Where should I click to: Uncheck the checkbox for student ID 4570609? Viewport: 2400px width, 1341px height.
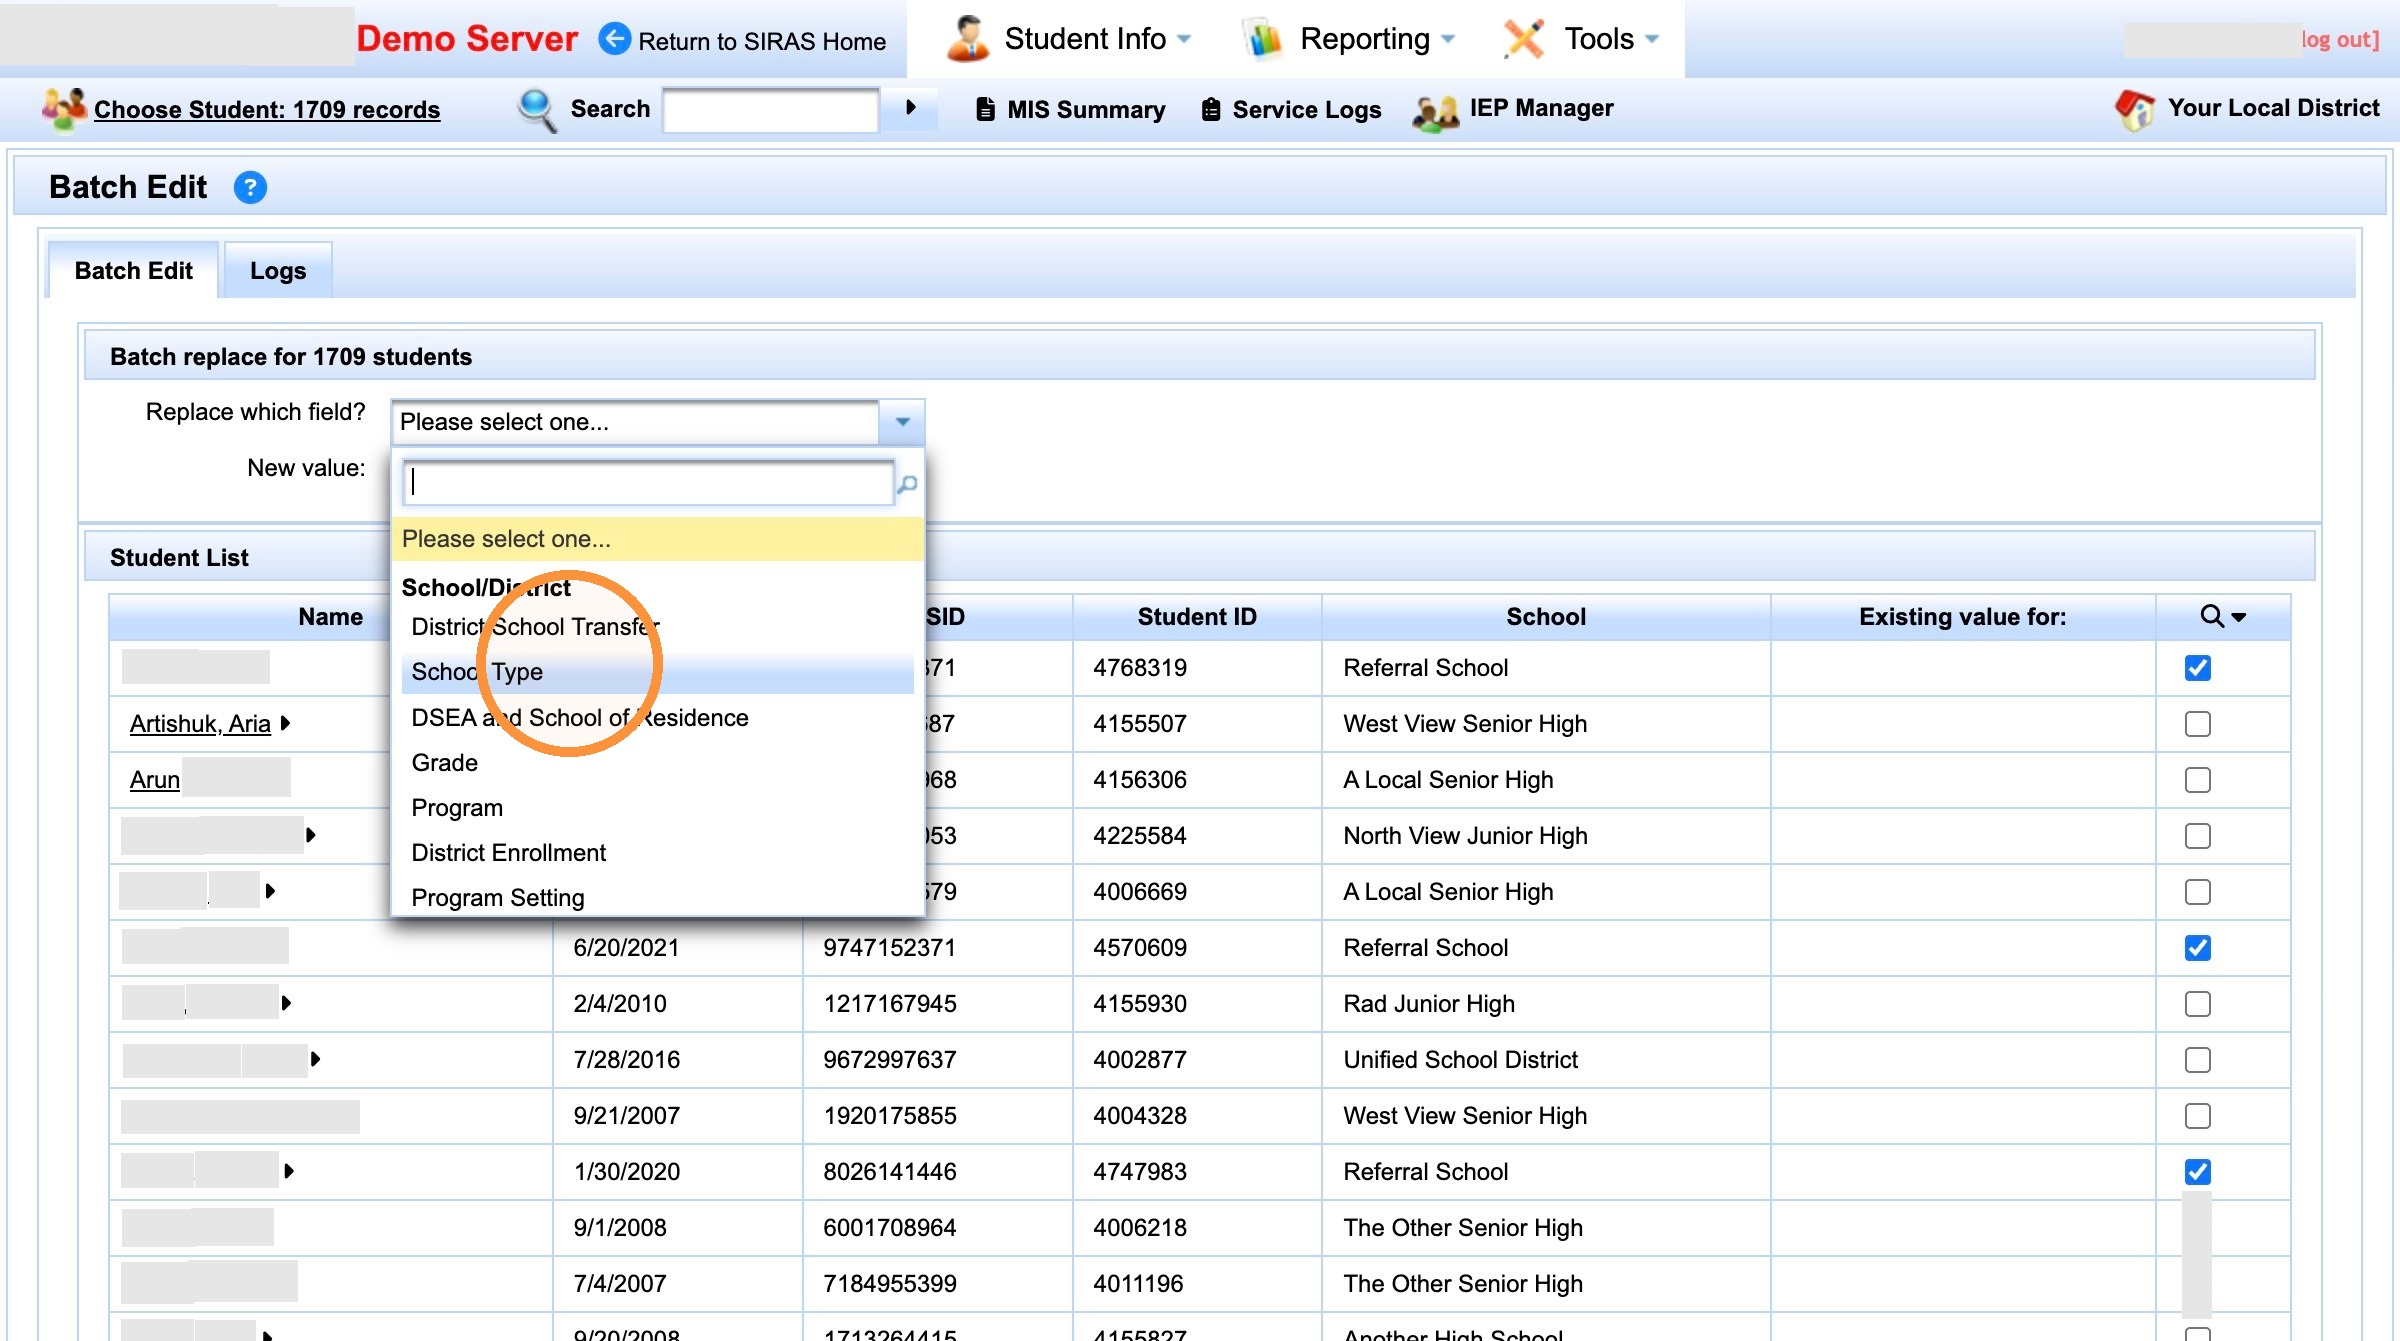coord(2197,948)
